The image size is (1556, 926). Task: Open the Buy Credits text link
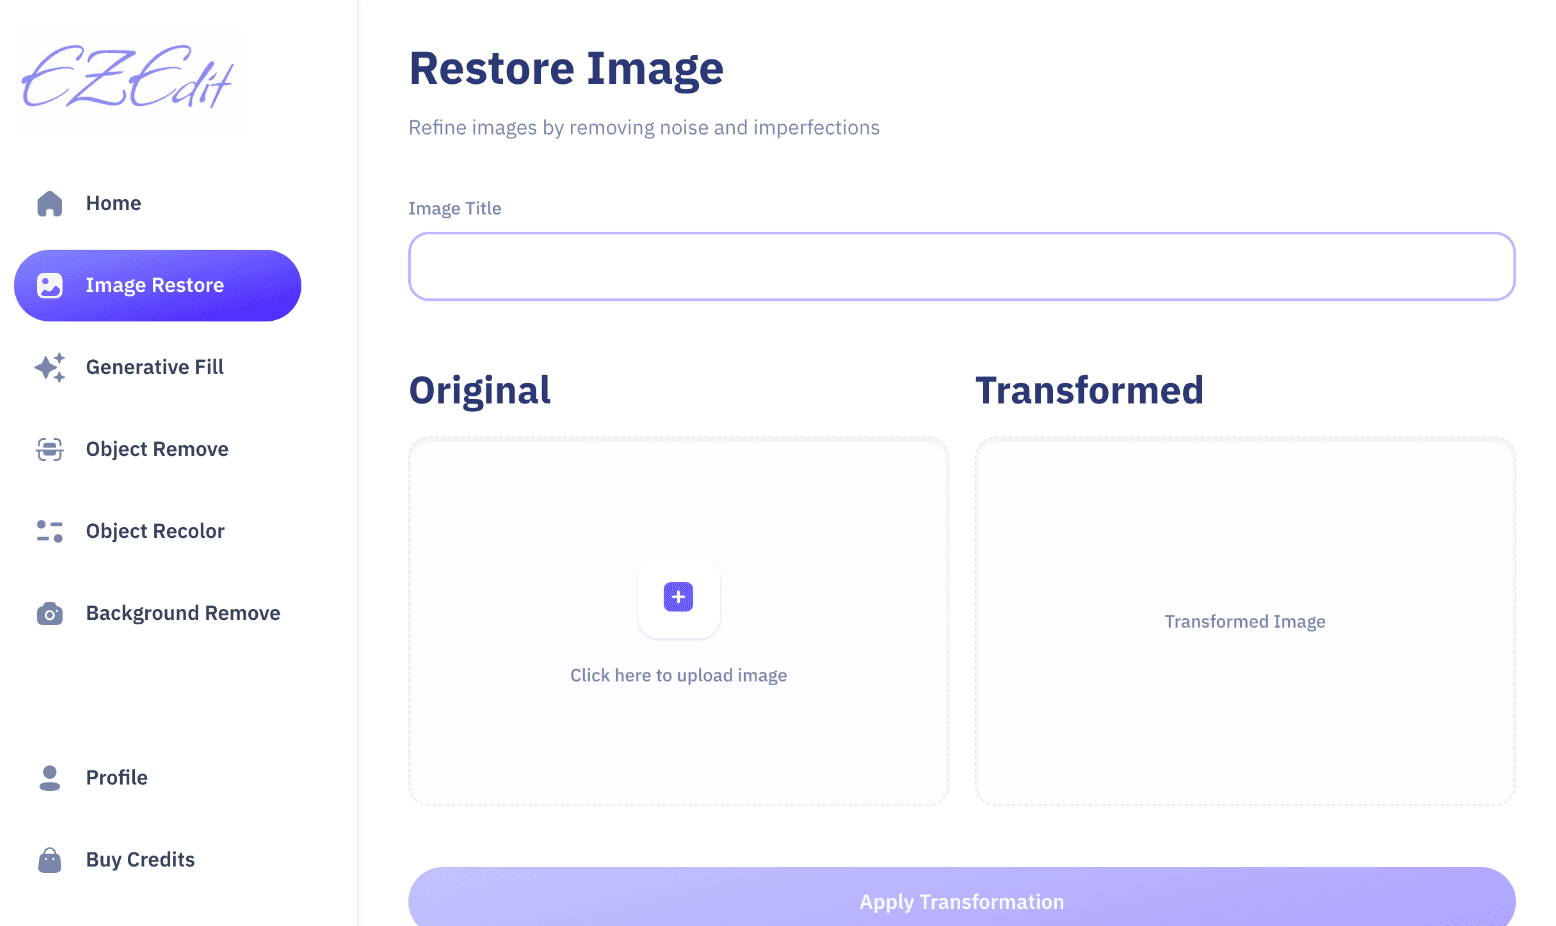point(140,860)
